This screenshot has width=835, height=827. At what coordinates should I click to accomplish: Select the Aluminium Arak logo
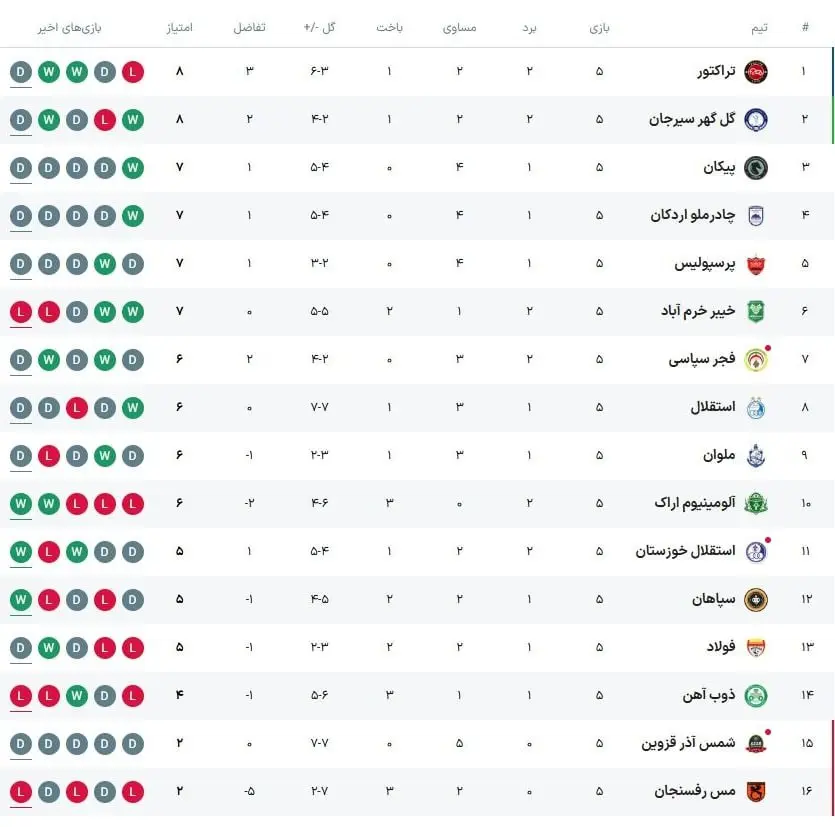755,504
